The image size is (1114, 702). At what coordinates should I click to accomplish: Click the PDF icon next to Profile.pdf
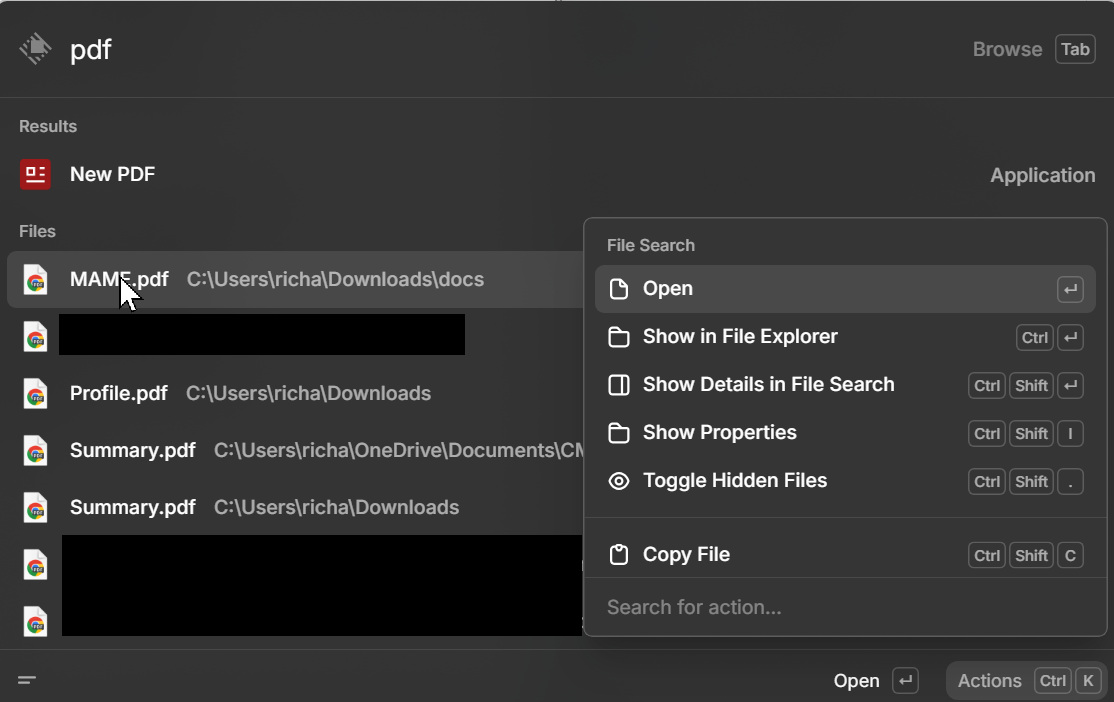35,393
